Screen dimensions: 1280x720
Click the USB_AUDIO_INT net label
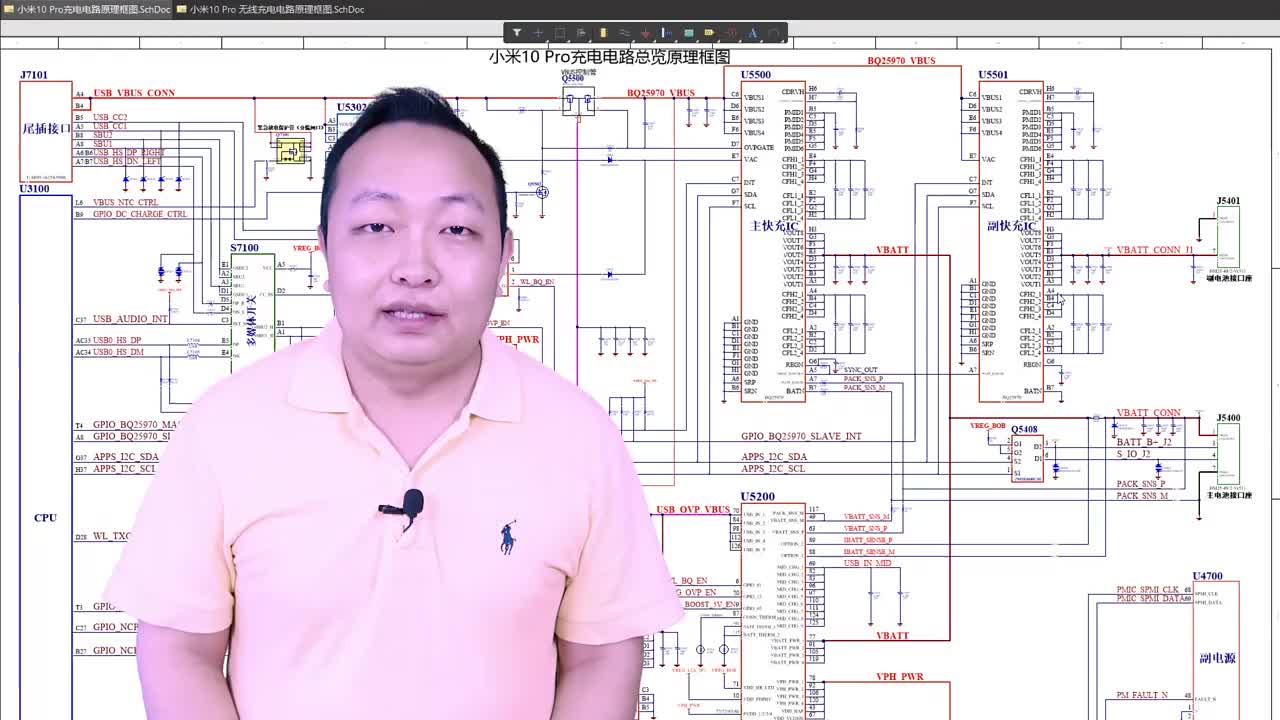pyautogui.click(x=130, y=319)
